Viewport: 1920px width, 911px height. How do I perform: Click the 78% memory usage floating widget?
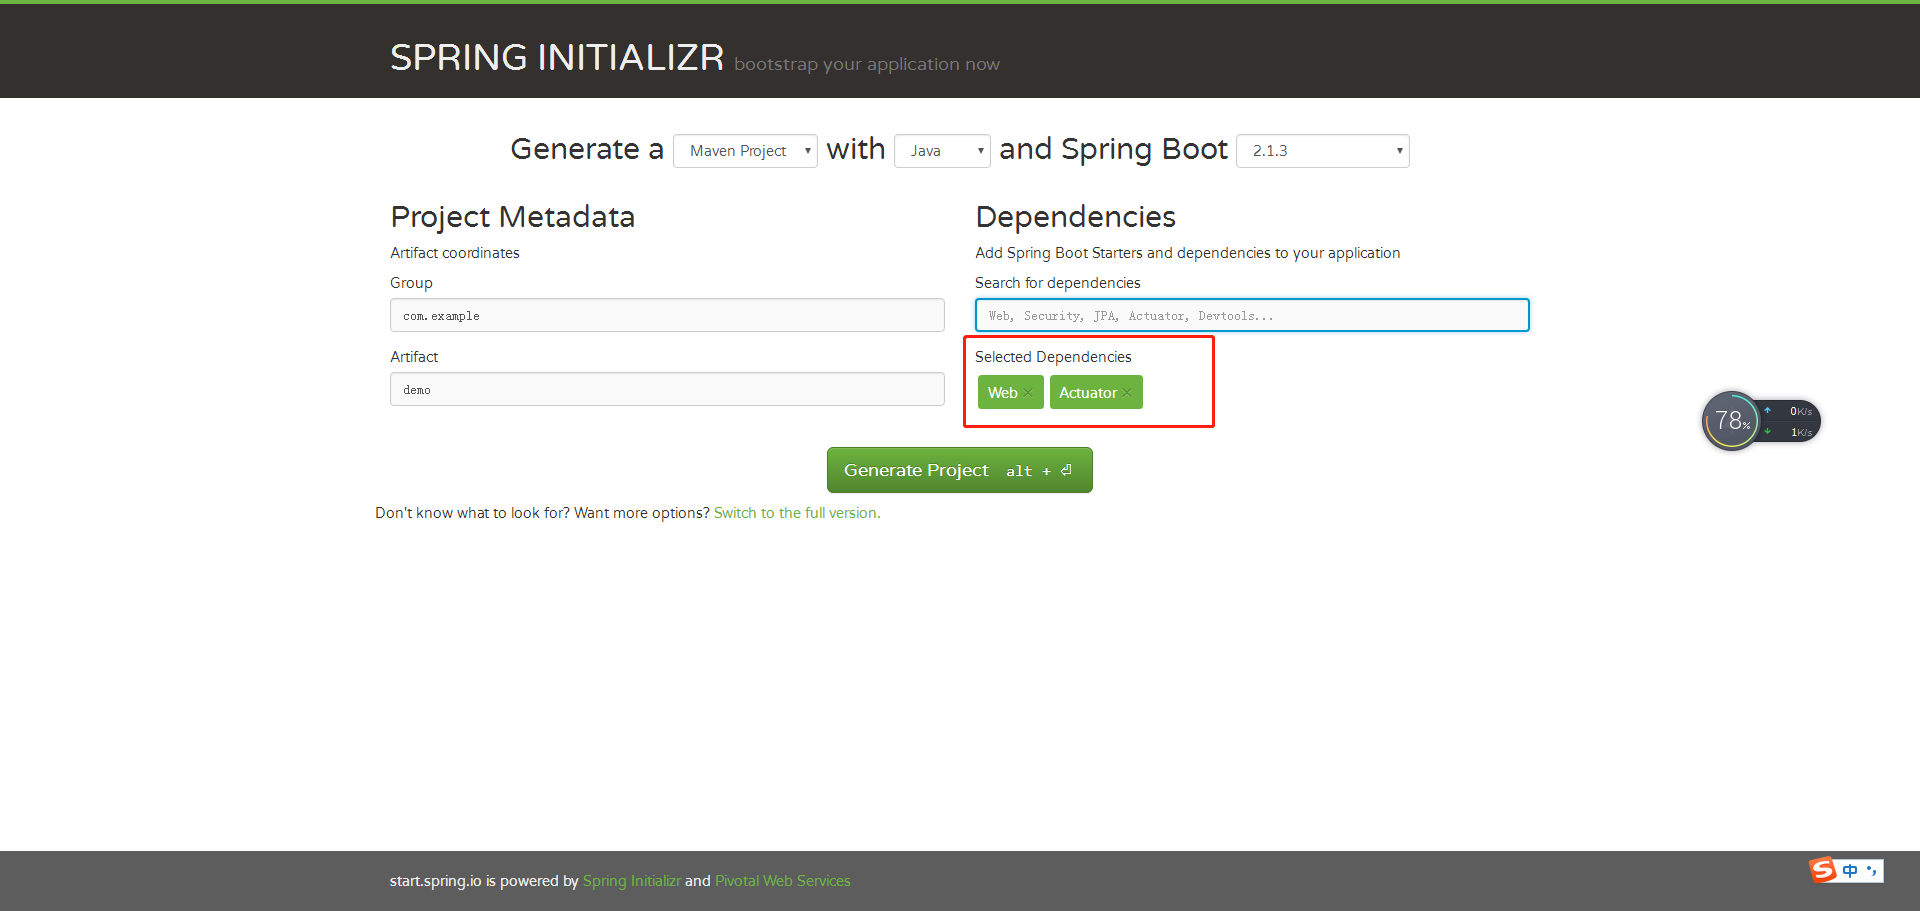pyautogui.click(x=1731, y=421)
